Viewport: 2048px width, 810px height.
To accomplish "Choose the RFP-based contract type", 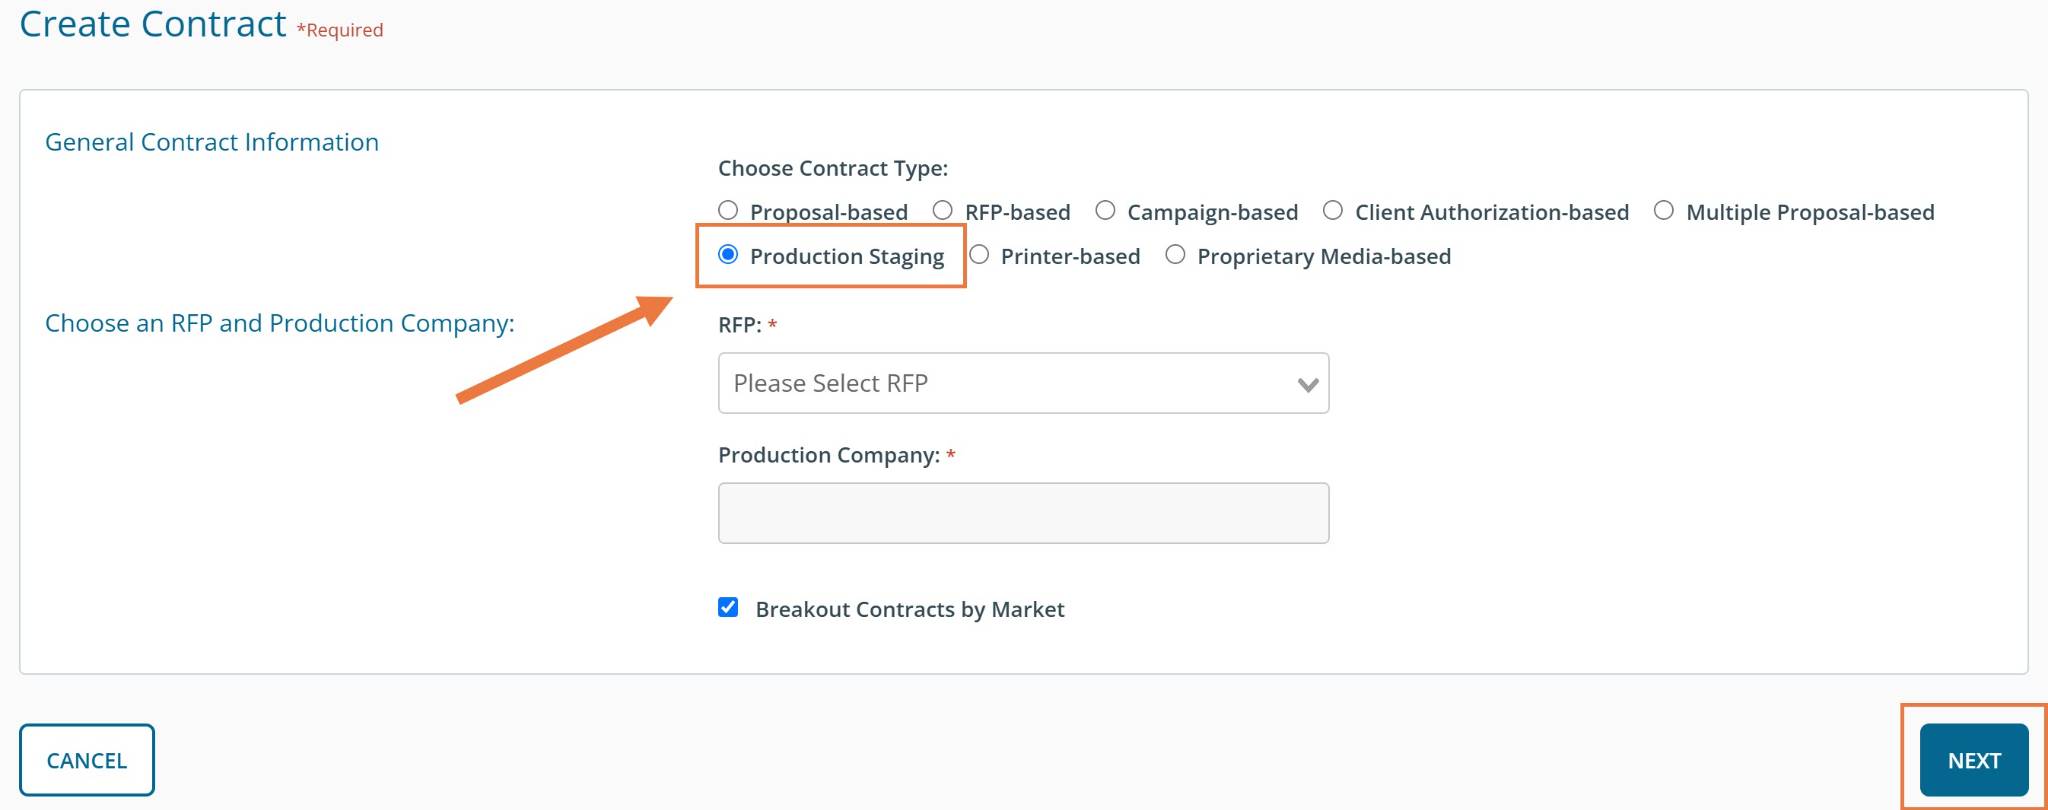I will pyautogui.click(x=942, y=211).
